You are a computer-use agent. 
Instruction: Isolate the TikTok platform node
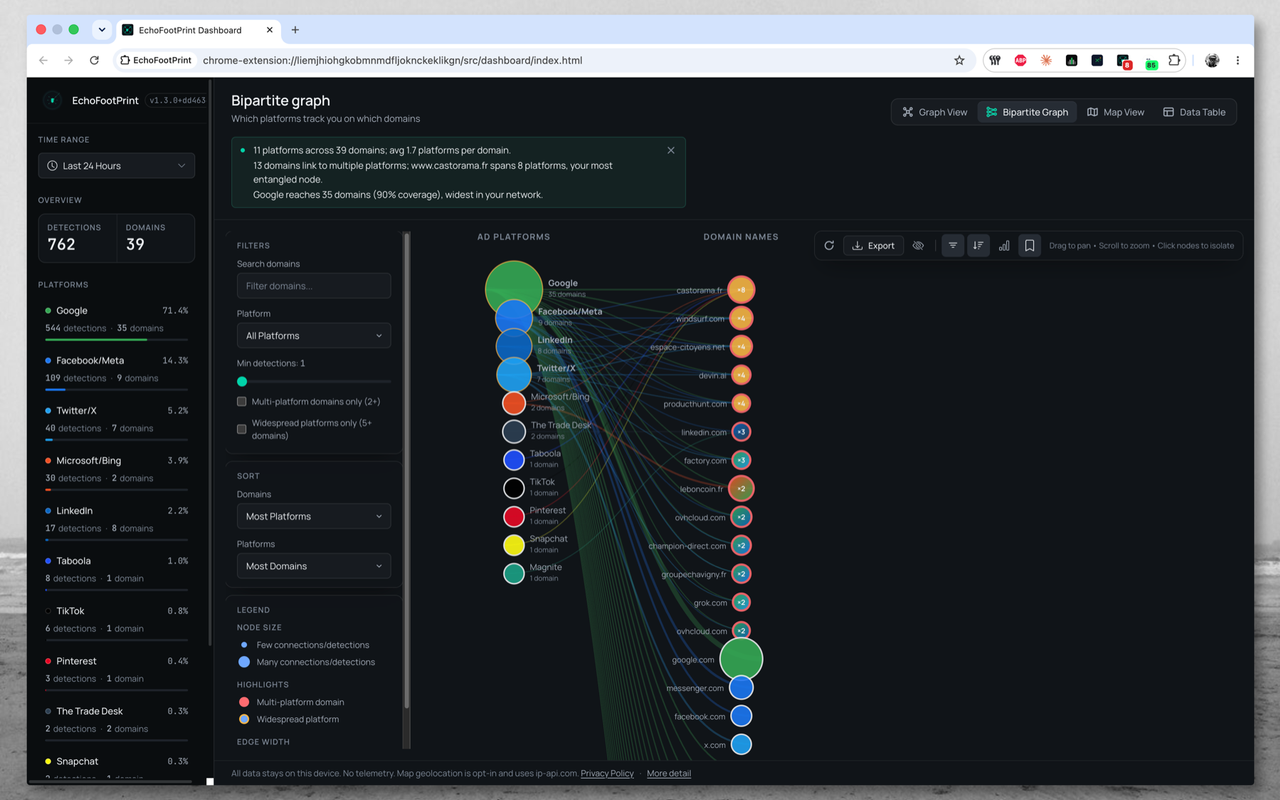pos(514,488)
